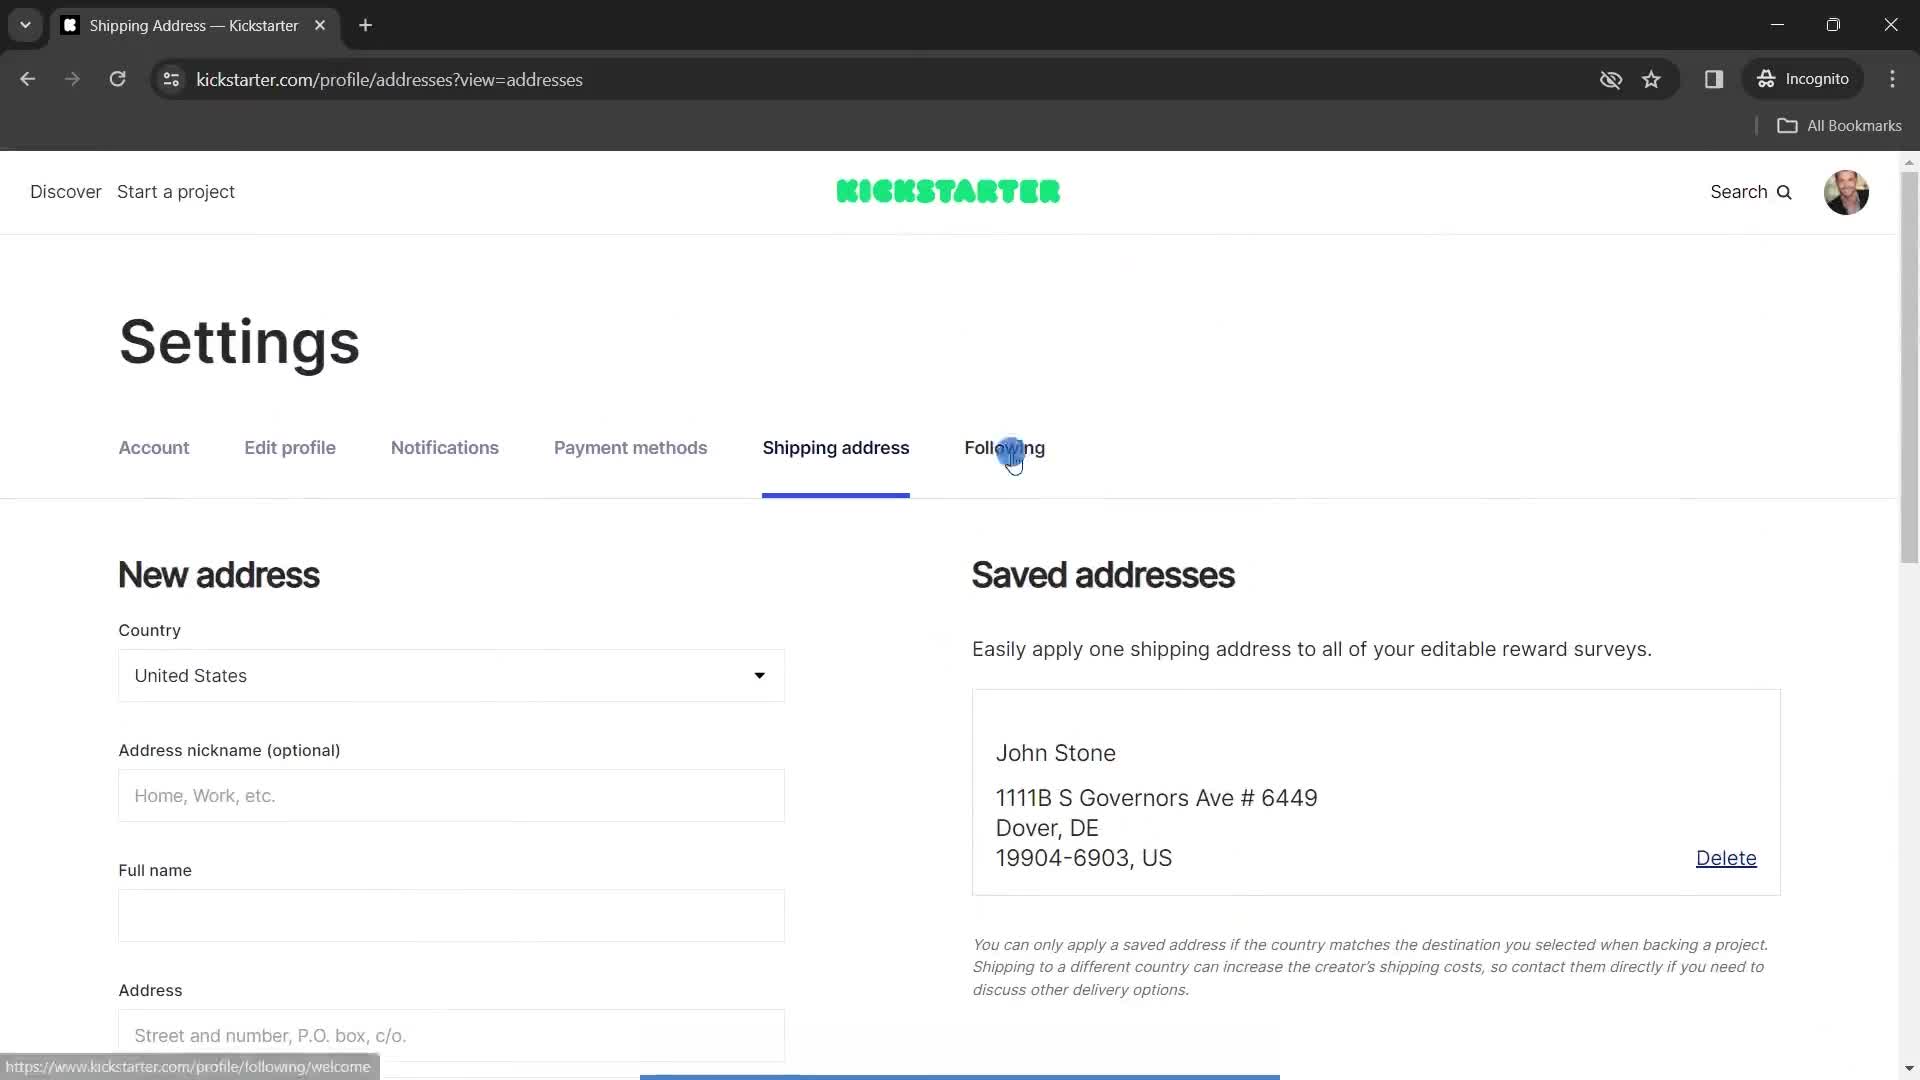Select the Edit profile settings tab
The image size is (1920, 1080).
pyautogui.click(x=289, y=447)
